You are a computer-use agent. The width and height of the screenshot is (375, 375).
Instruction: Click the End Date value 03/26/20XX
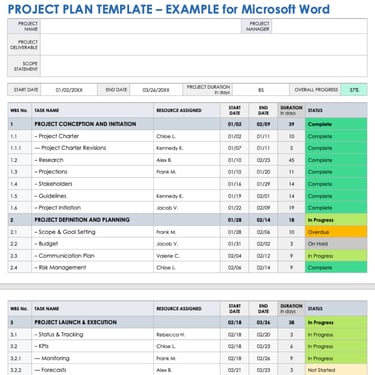click(156, 90)
